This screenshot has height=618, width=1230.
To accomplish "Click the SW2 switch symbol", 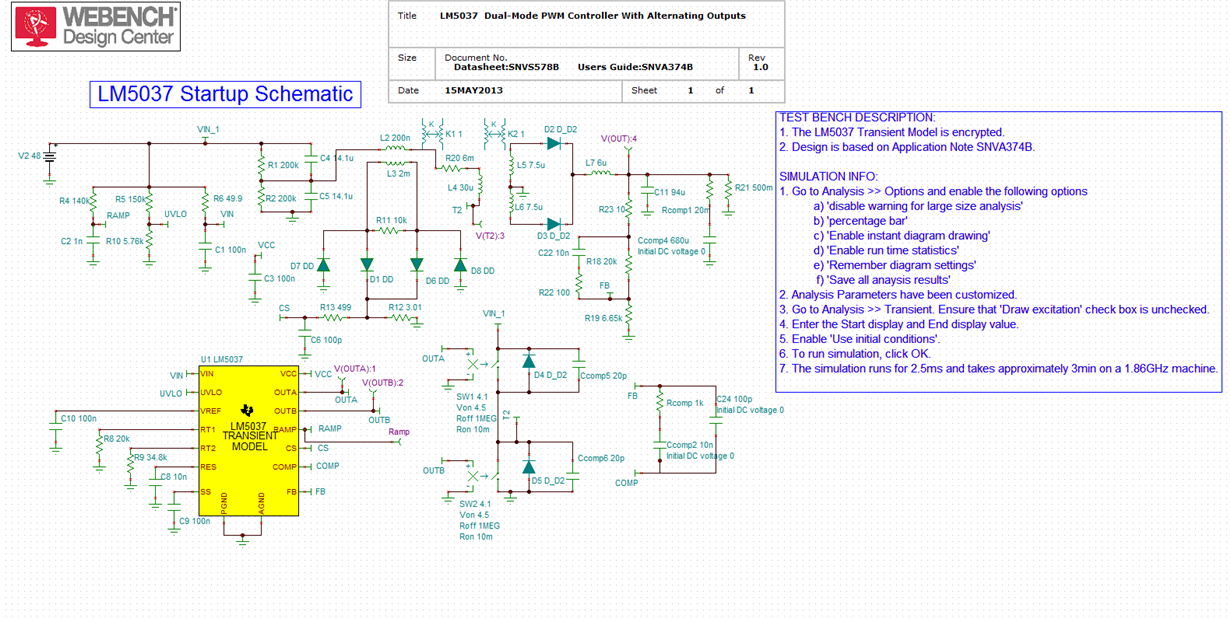I will (485, 476).
